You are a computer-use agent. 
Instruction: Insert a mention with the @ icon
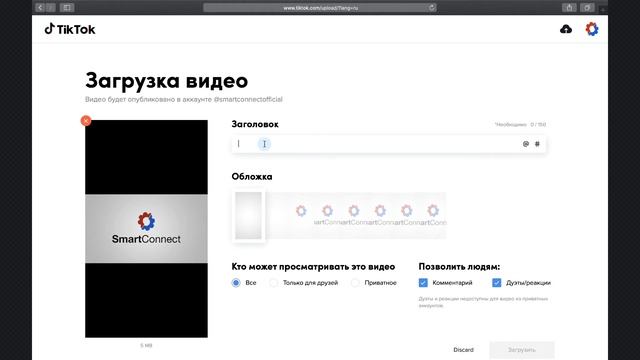[x=526, y=144]
